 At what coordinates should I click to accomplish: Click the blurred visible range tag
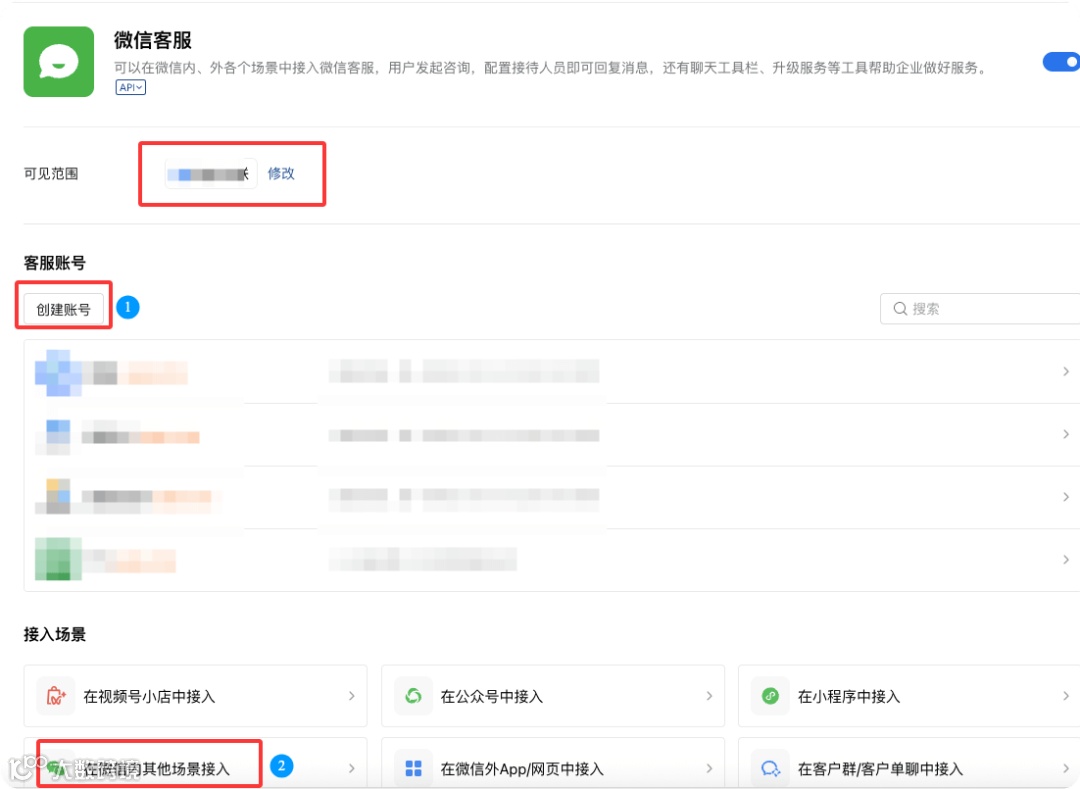pos(211,173)
